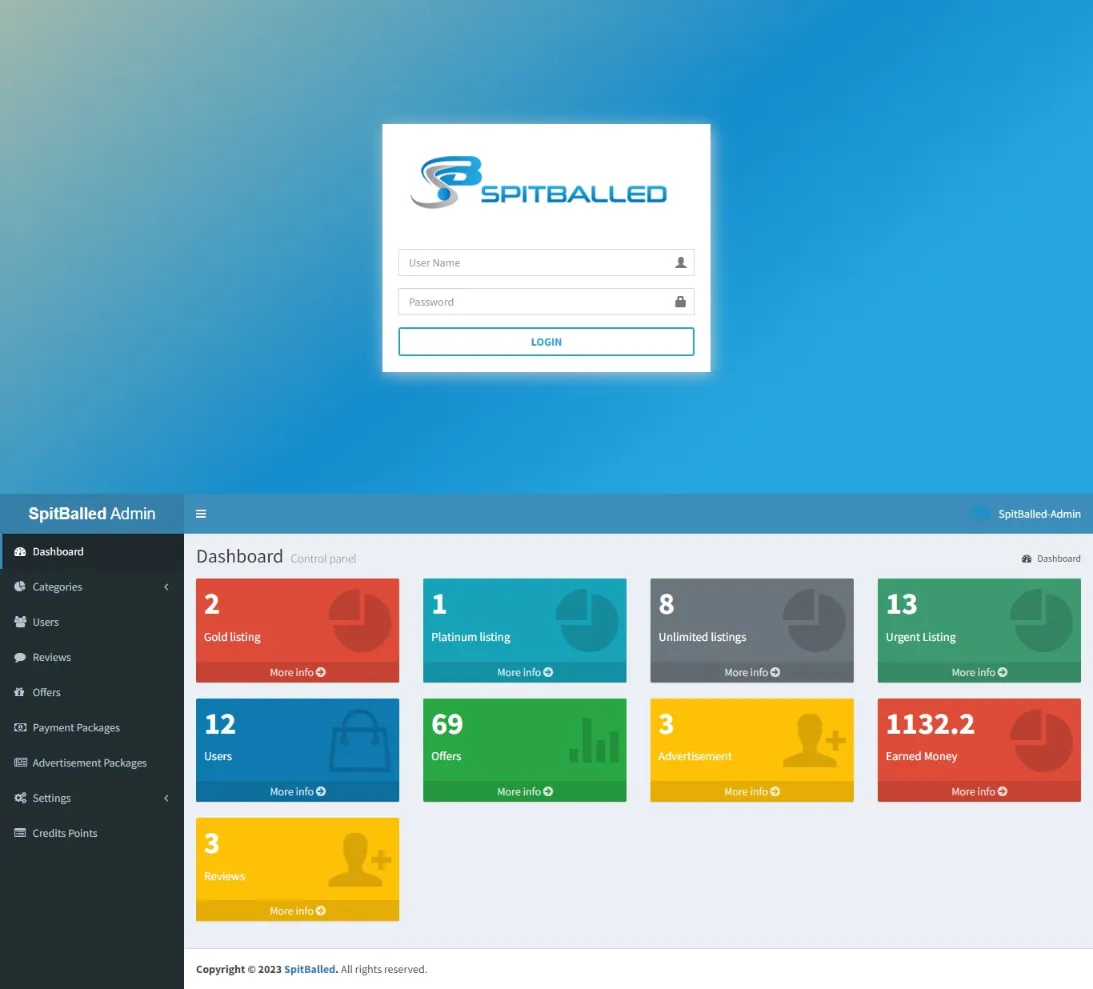This screenshot has height=989, width=1093.
Task: Click the 12 Users count value
Action: 220,725
